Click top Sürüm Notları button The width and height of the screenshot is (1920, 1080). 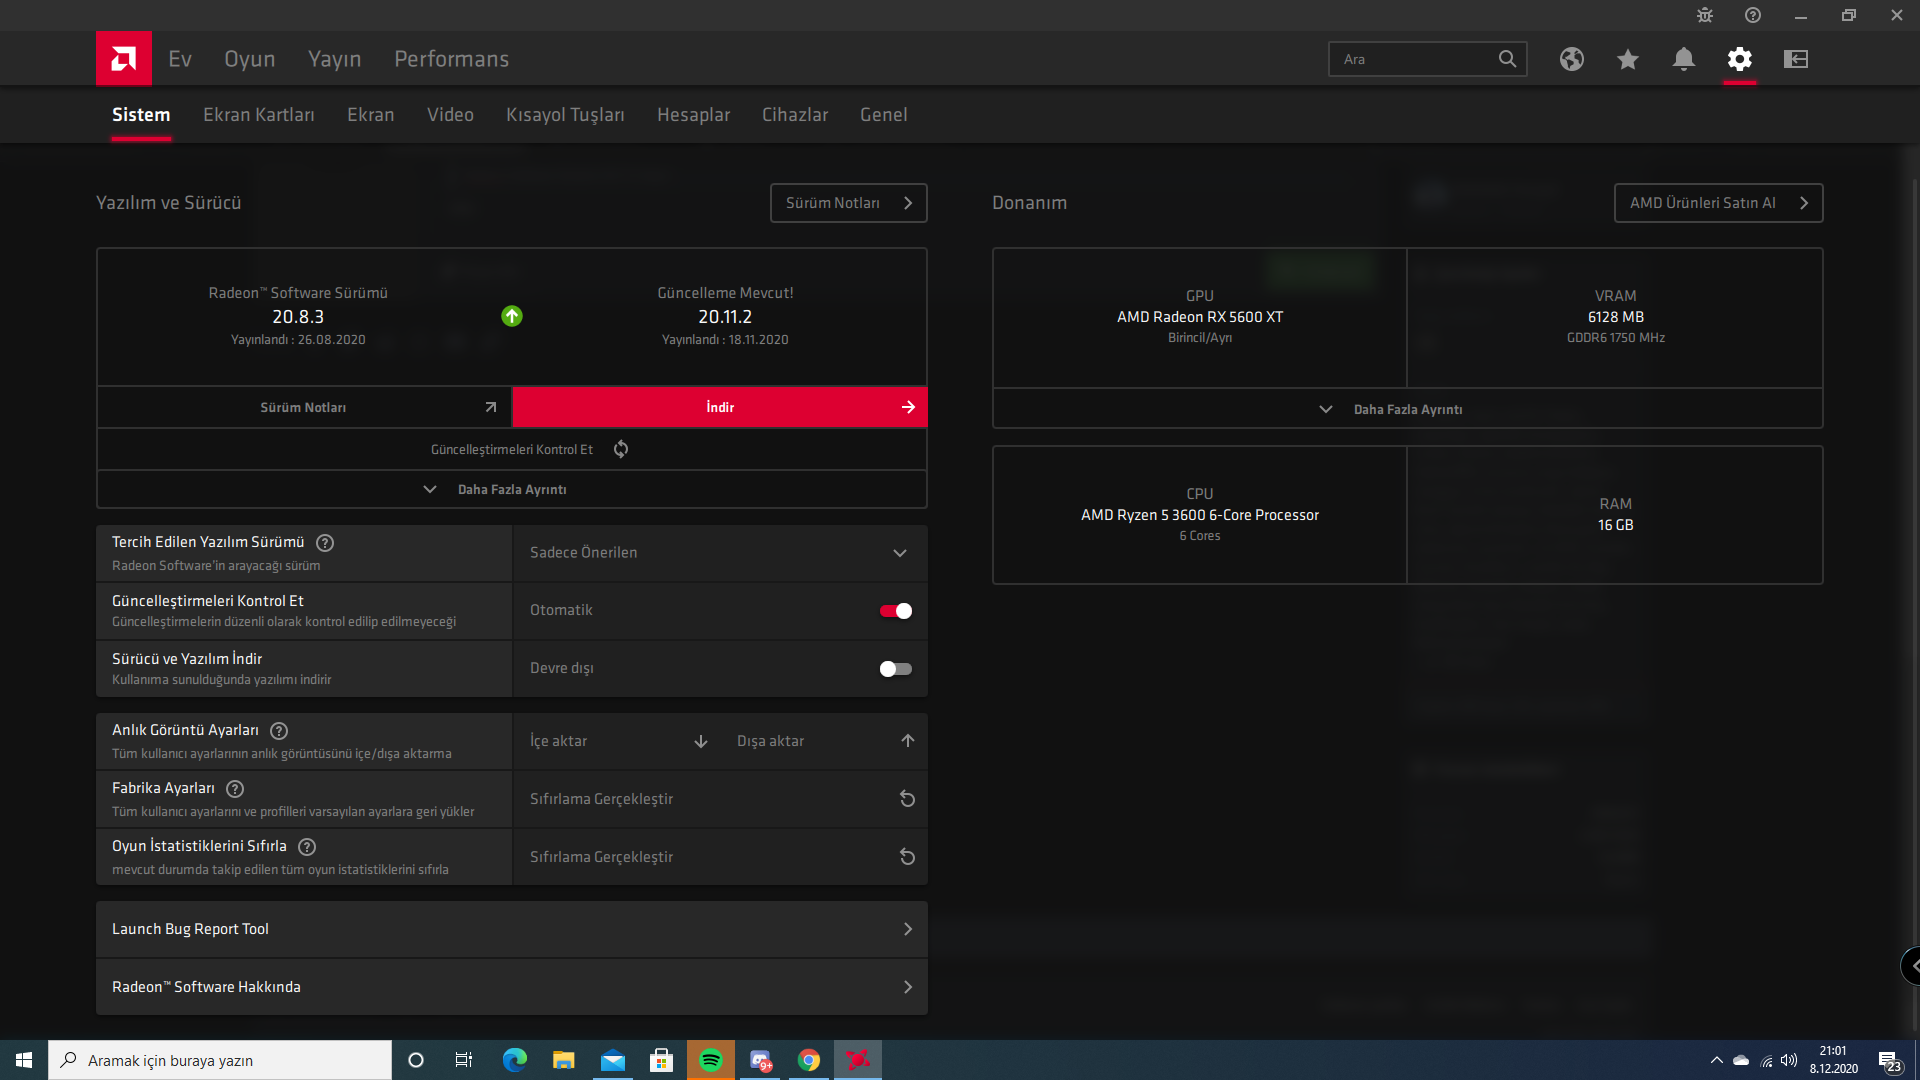tap(849, 203)
